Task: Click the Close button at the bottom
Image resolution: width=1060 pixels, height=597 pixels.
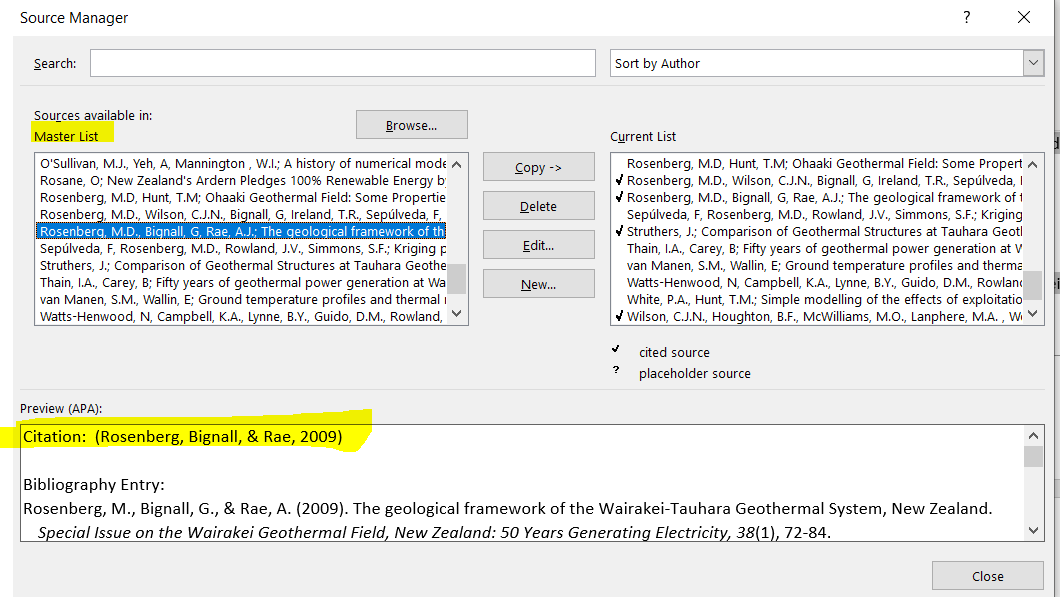Action: pos(988,576)
